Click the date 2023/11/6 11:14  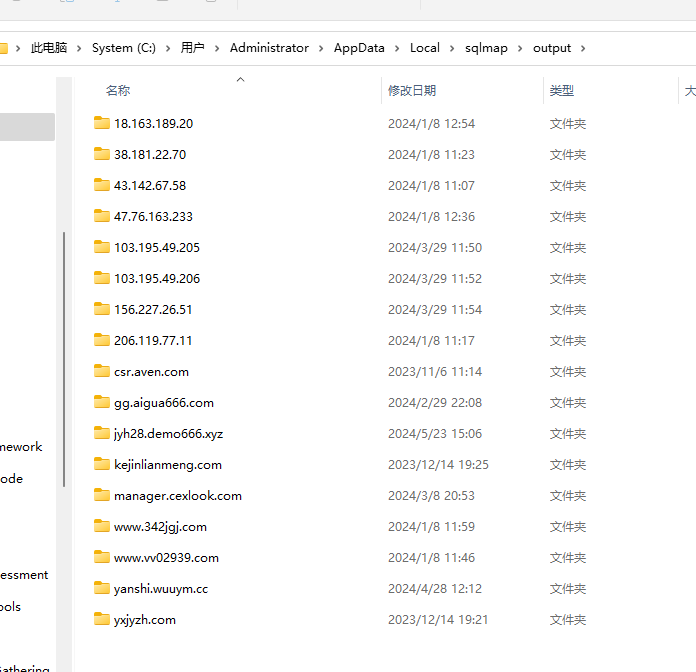tap(435, 372)
